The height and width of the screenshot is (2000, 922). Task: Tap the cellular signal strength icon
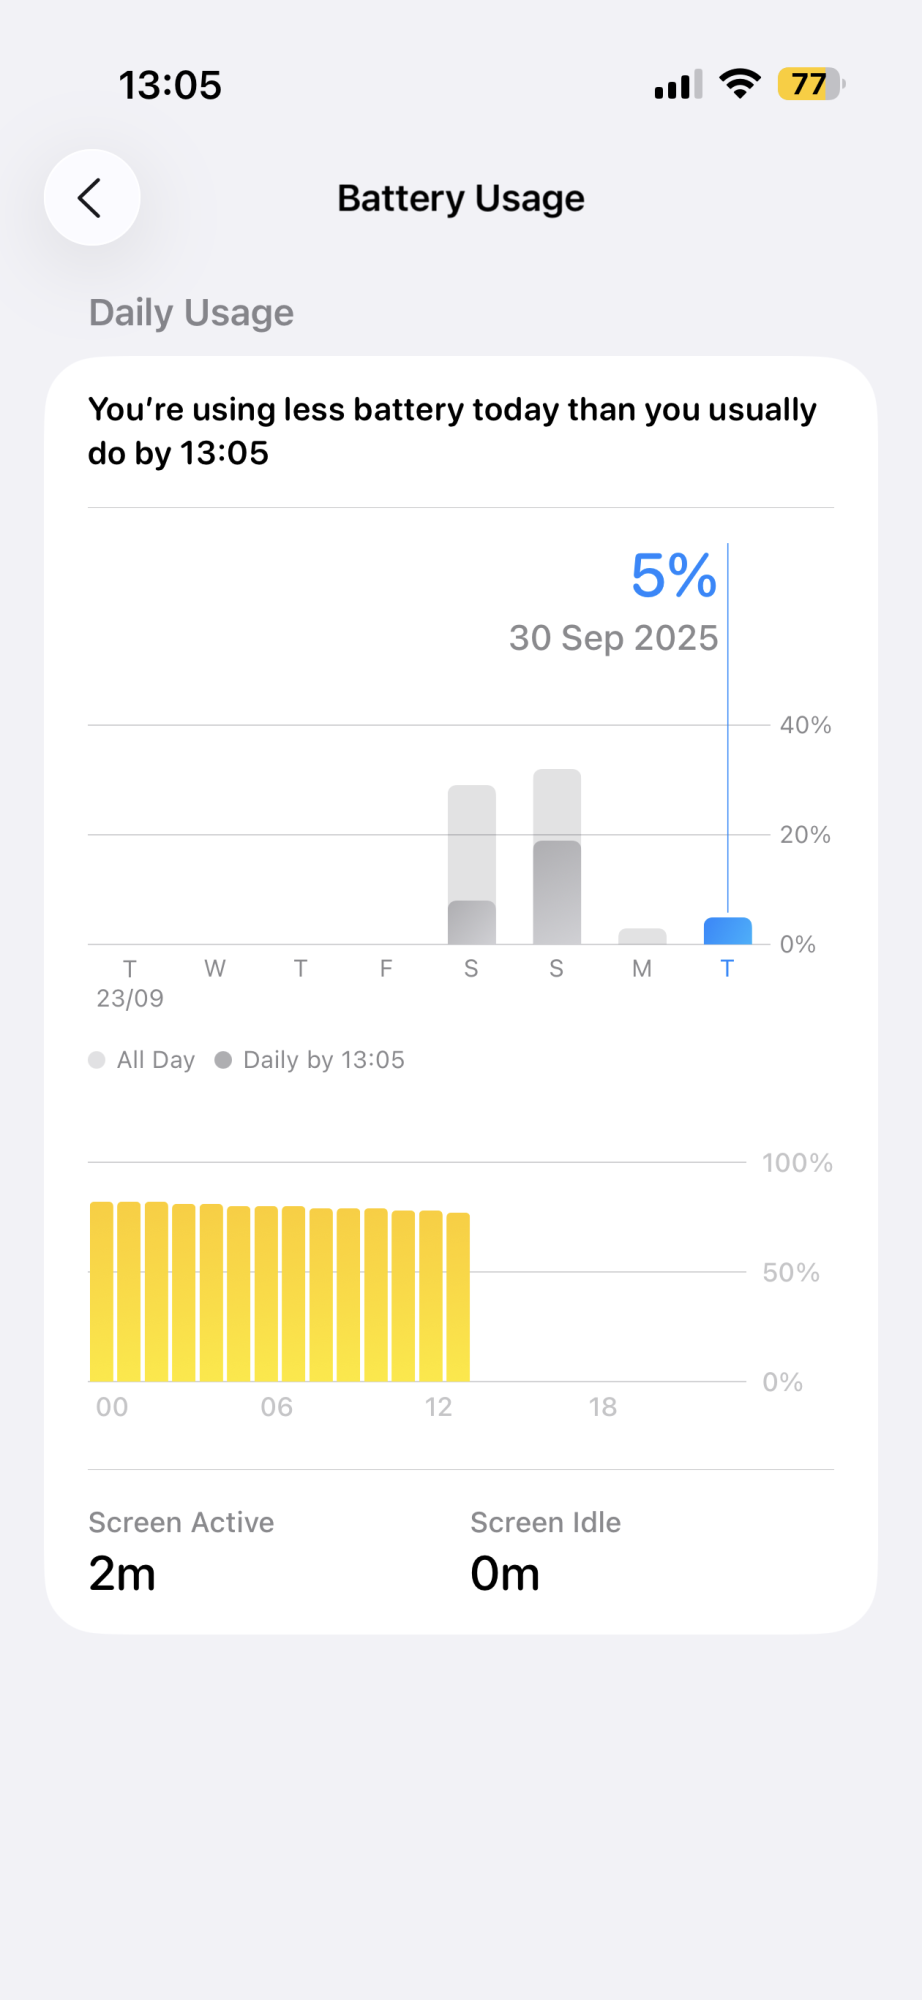click(678, 85)
